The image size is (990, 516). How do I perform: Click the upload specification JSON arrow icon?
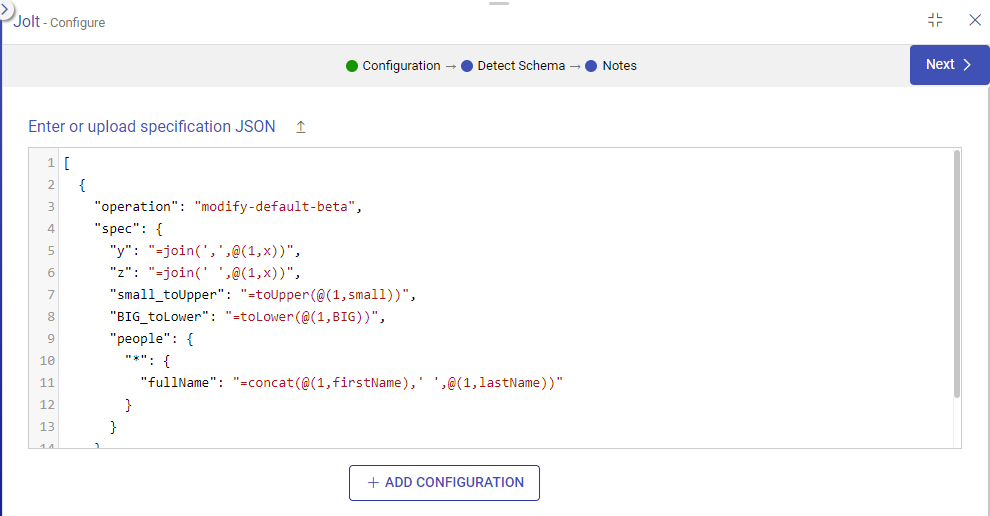(300, 127)
